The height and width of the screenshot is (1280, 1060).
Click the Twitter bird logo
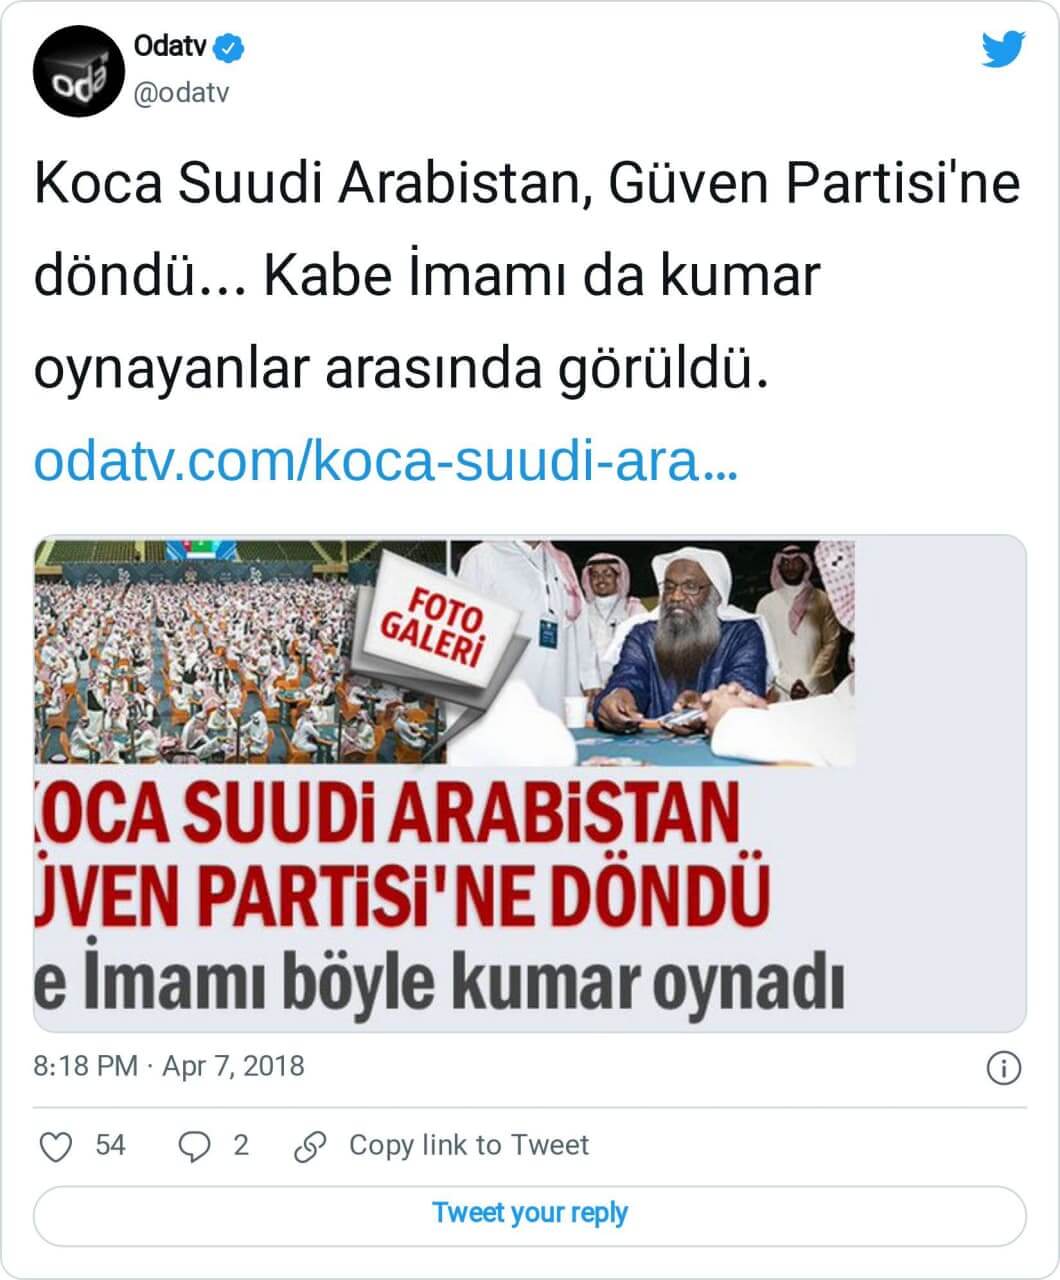(1003, 48)
